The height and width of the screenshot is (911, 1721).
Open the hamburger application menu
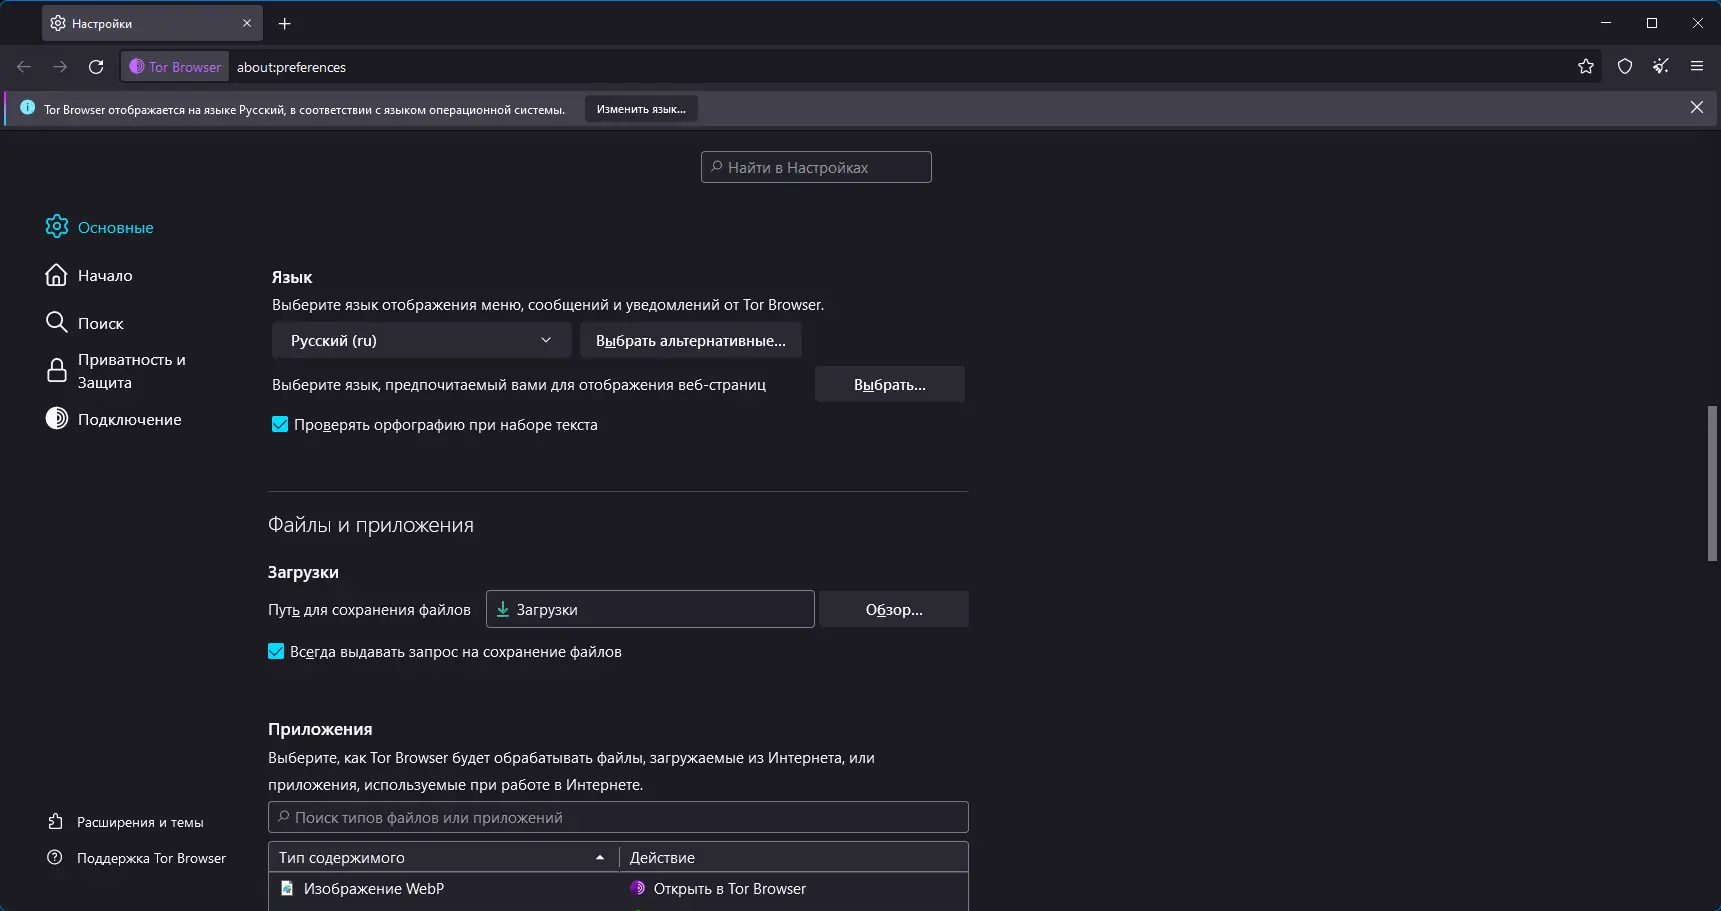click(1697, 67)
